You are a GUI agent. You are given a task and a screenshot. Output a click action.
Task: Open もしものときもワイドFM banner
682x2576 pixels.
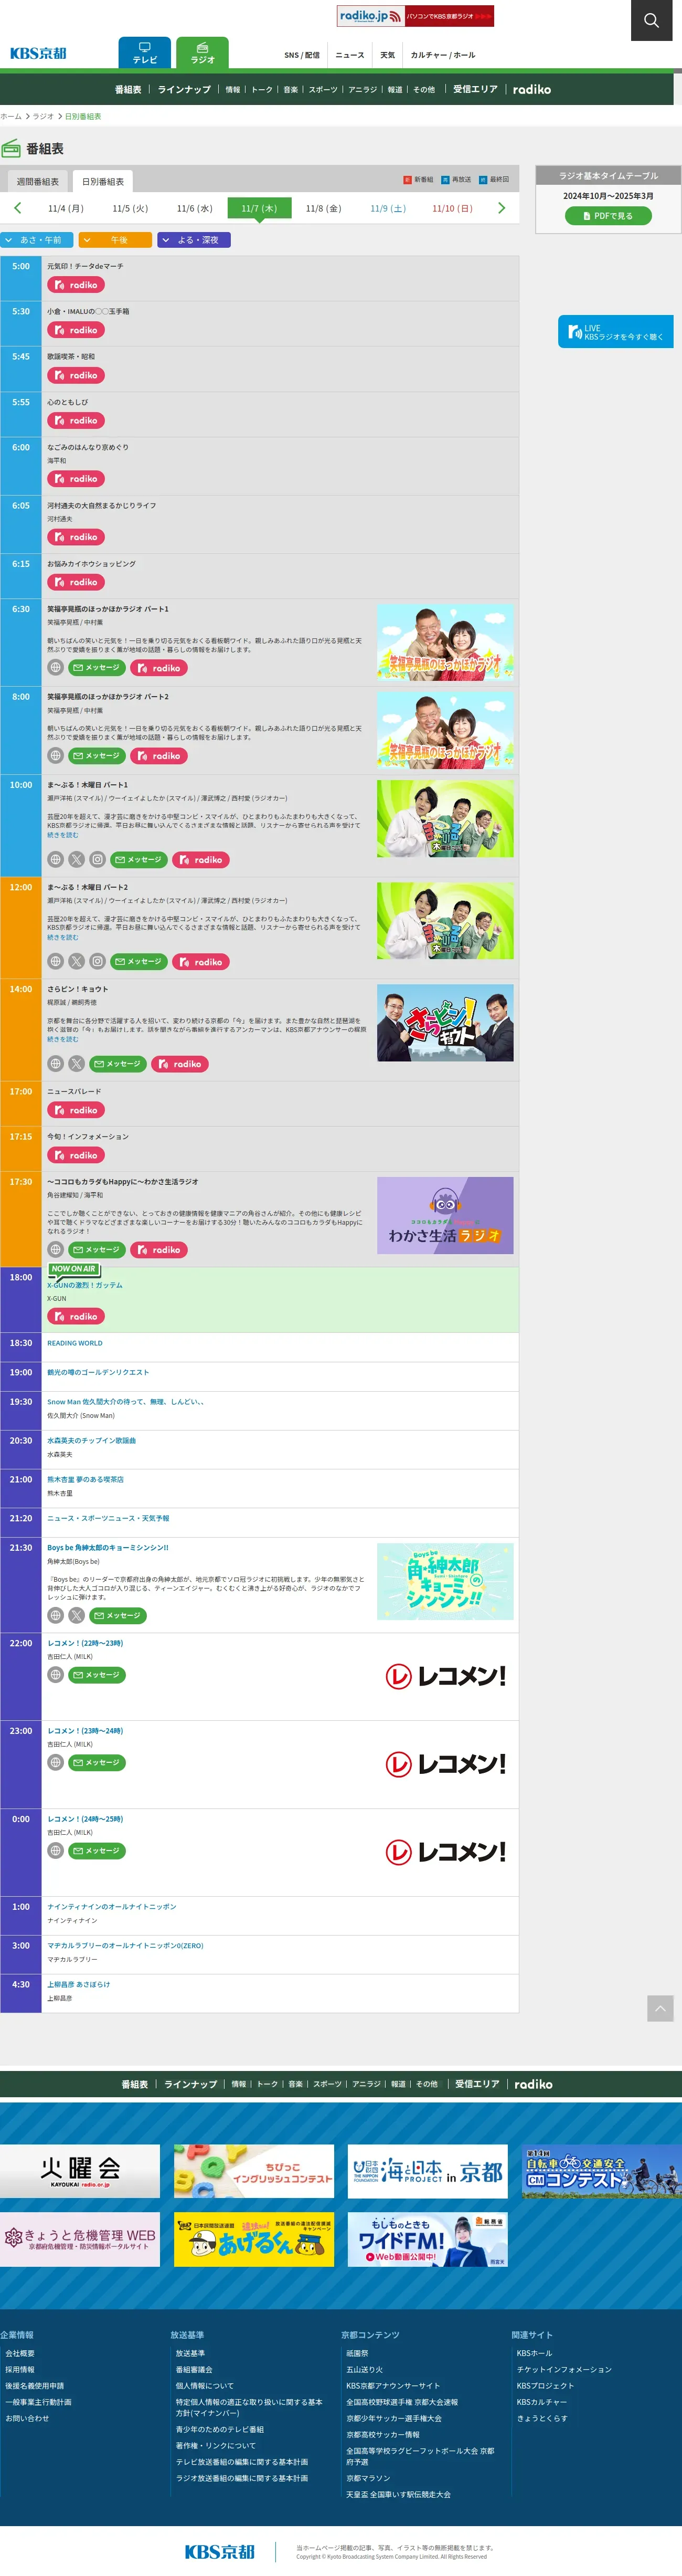click(428, 2240)
